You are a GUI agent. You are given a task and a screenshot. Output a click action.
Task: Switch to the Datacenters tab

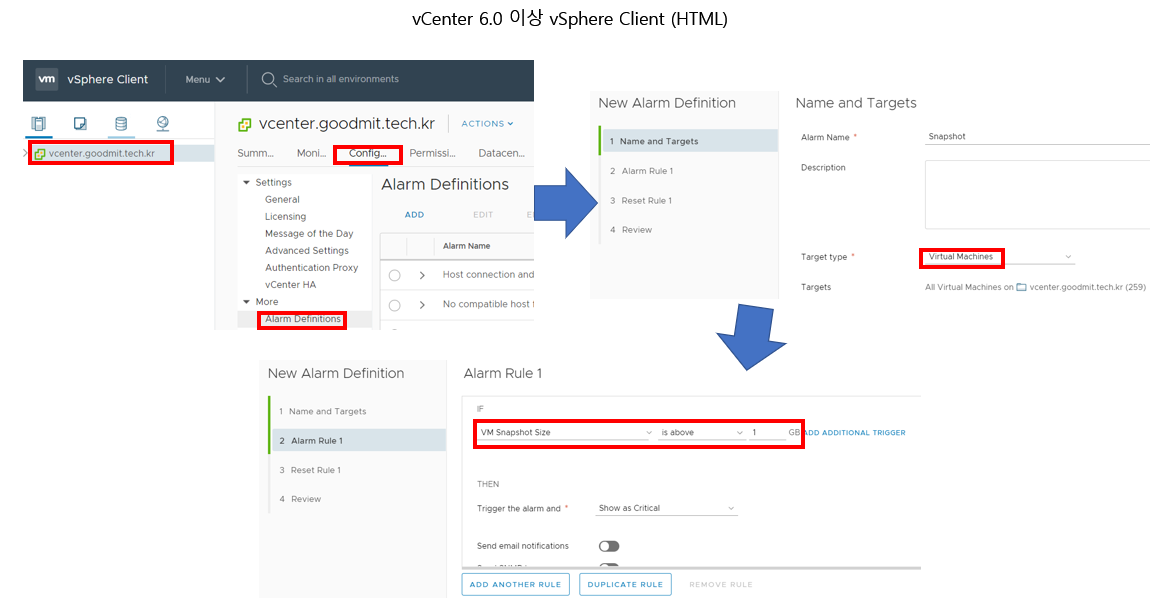501,153
